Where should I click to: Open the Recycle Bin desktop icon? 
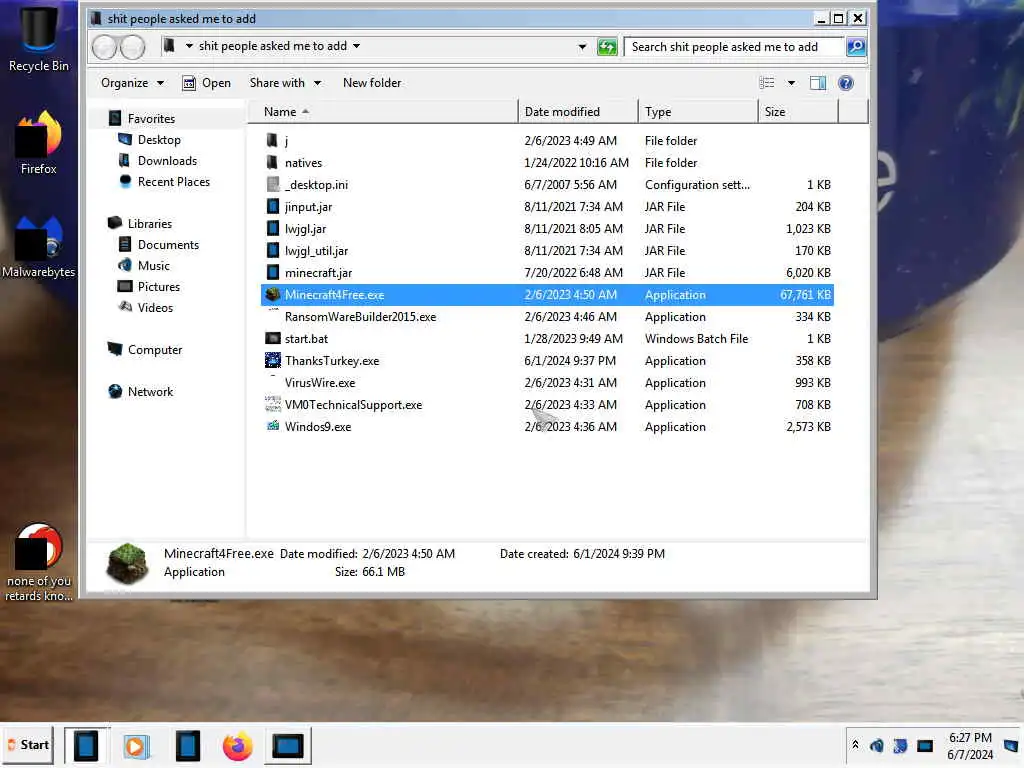click(39, 38)
